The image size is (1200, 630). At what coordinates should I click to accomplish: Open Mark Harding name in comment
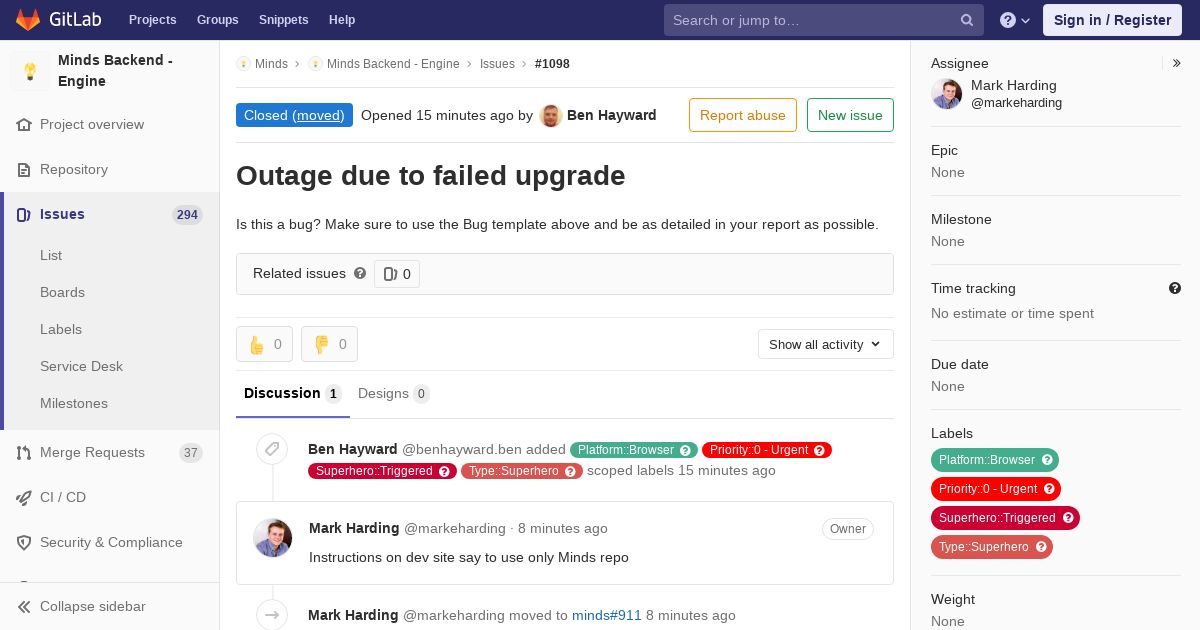[354, 528]
